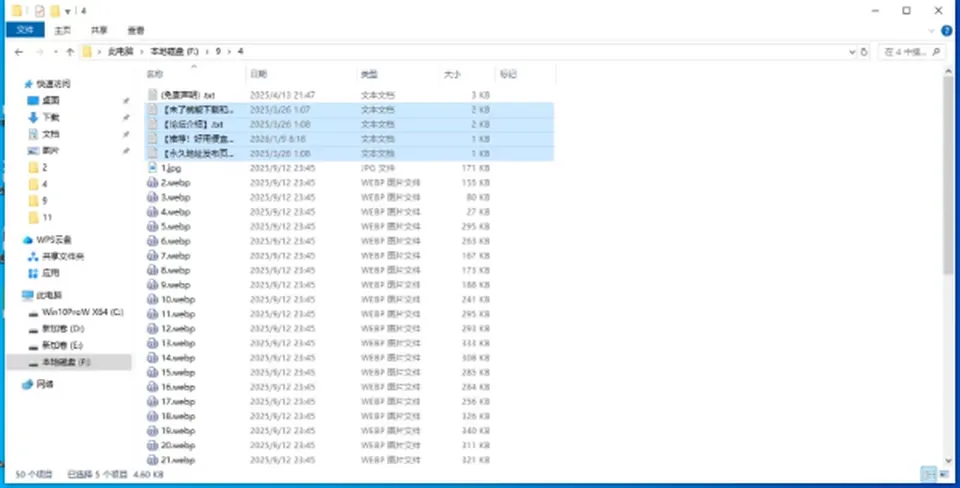The height and width of the screenshot is (488, 960).
Task: Select the 13.webp file
Action: point(178,343)
